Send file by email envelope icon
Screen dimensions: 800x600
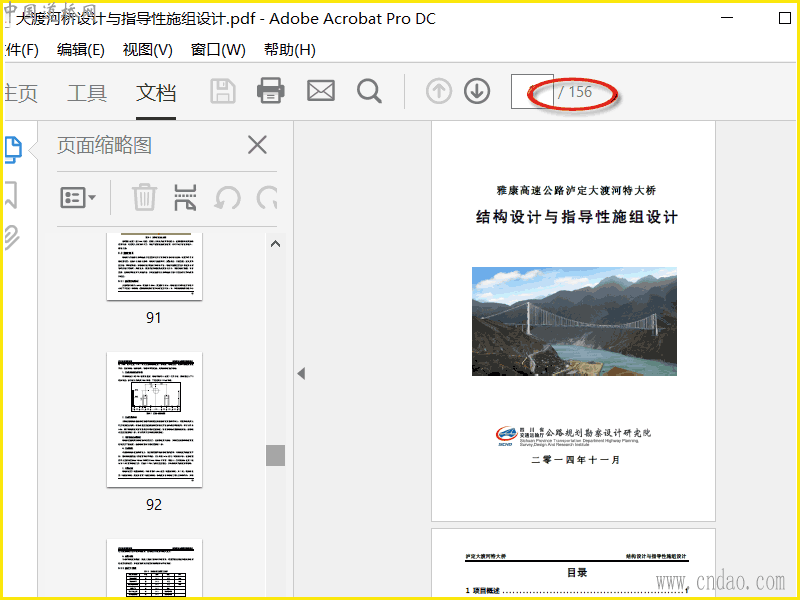(x=321, y=91)
